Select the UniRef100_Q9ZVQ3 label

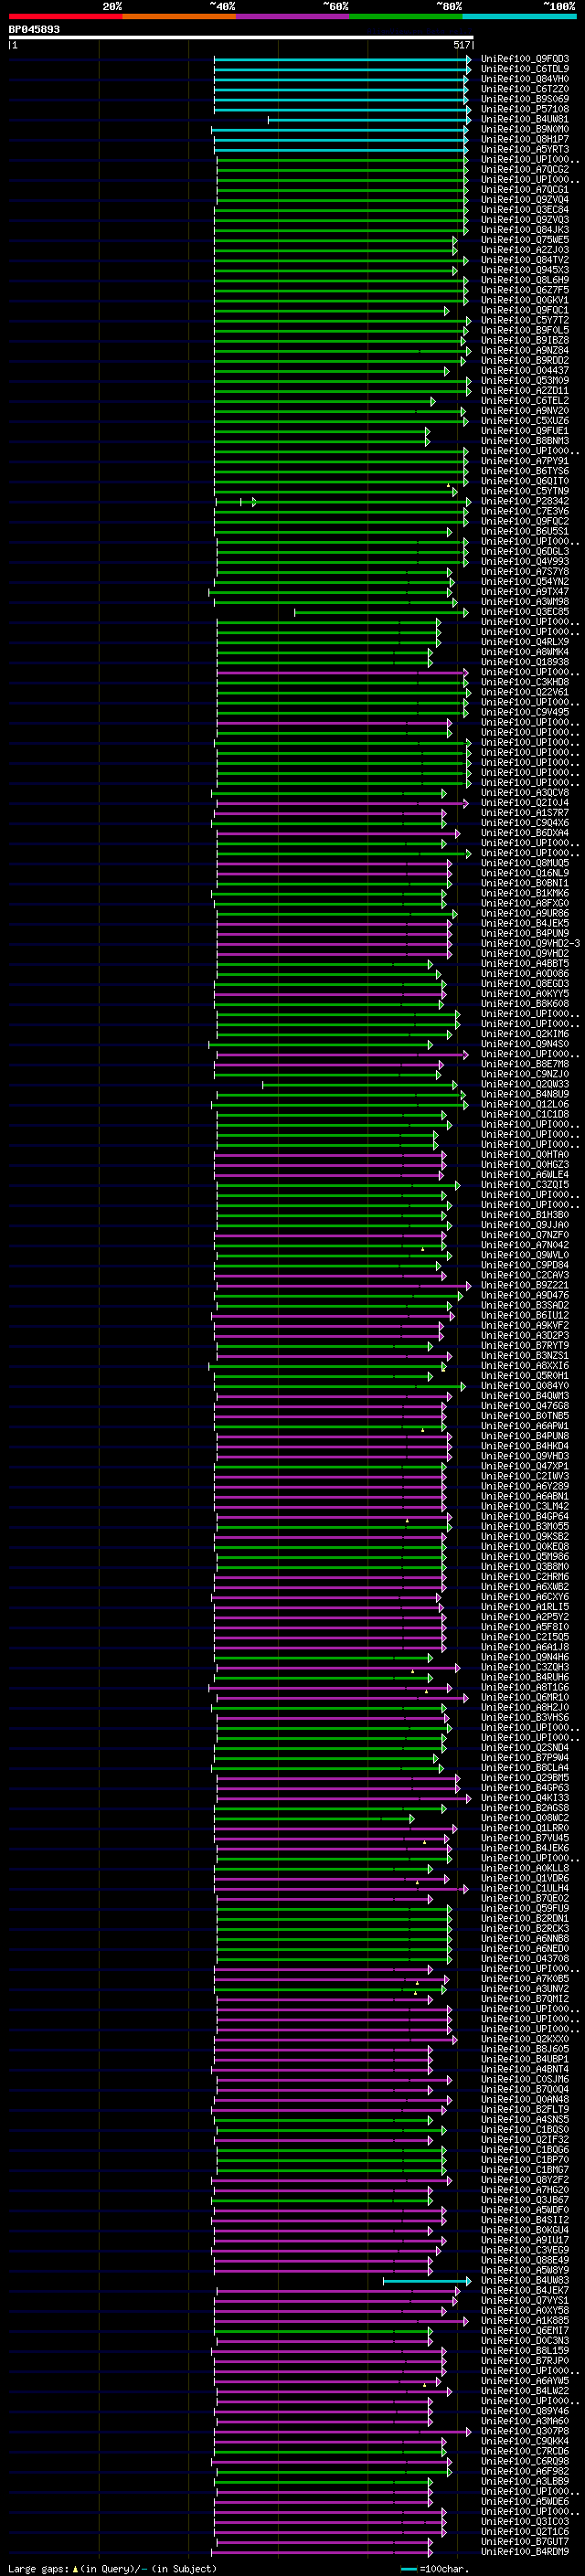[525, 220]
